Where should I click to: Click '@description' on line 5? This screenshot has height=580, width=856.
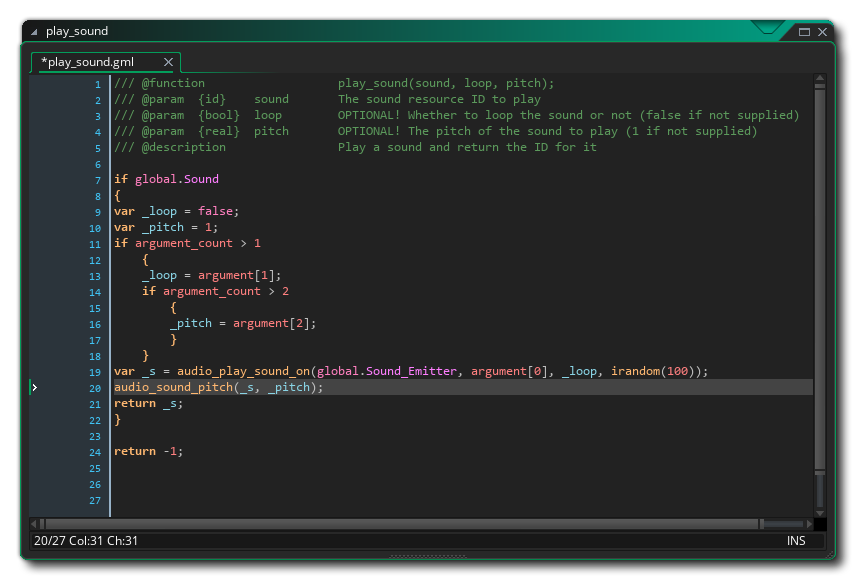click(x=183, y=147)
